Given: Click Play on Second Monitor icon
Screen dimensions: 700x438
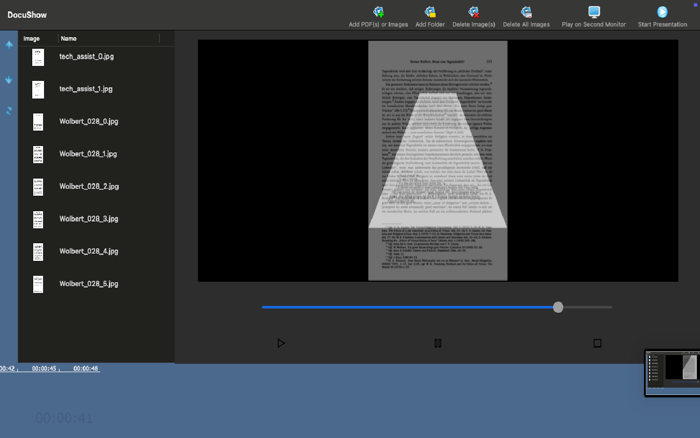Looking at the screenshot, I should coord(594,12).
